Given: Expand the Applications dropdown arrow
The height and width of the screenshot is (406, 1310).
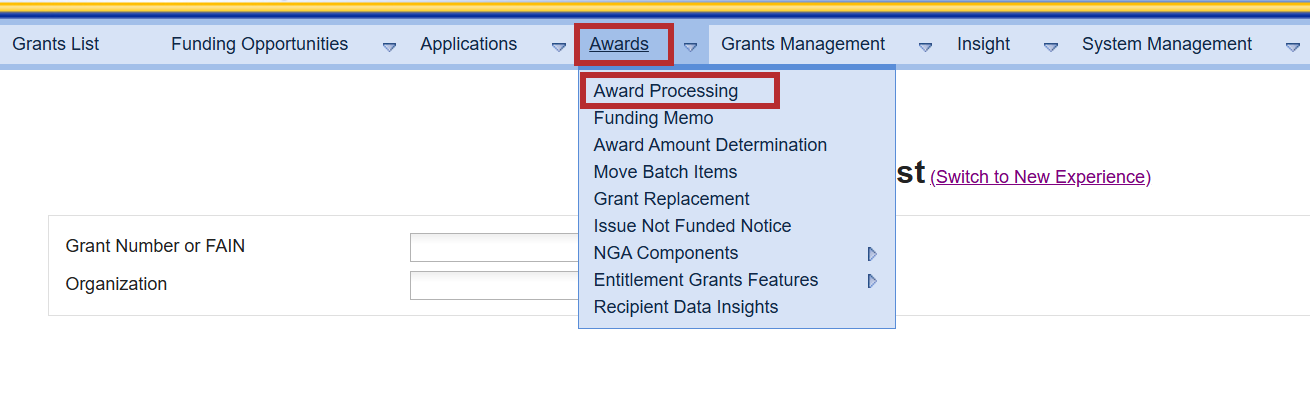Looking at the screenshot, I should point(558,46).
